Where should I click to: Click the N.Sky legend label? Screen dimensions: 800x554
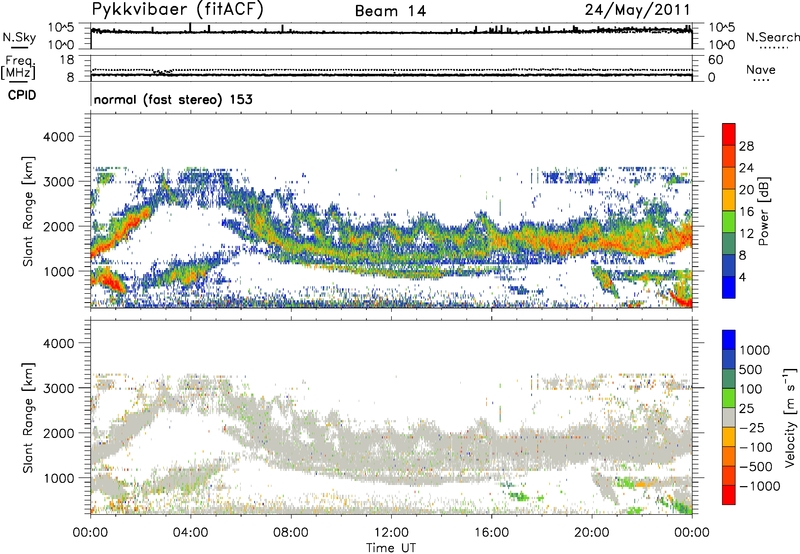pyautogui.click(x=19, y=37)
